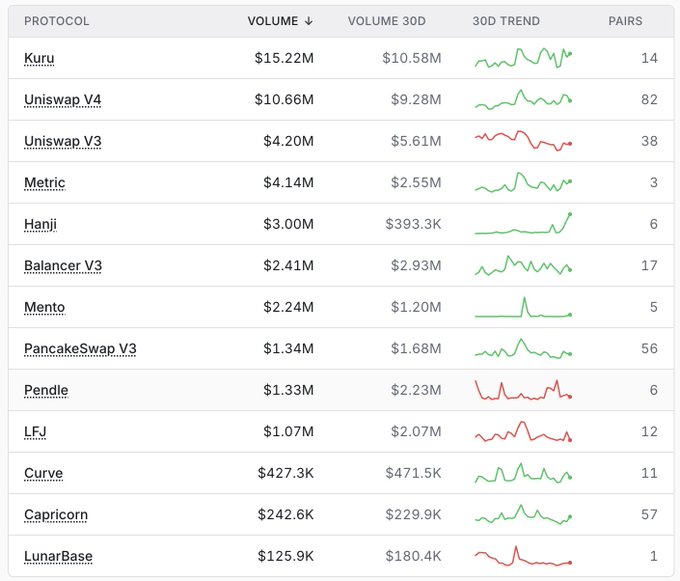The height and width of the screenshot is (581, 680).
Task: Click the pairs count 56
Action: click(x=649, y=348)
